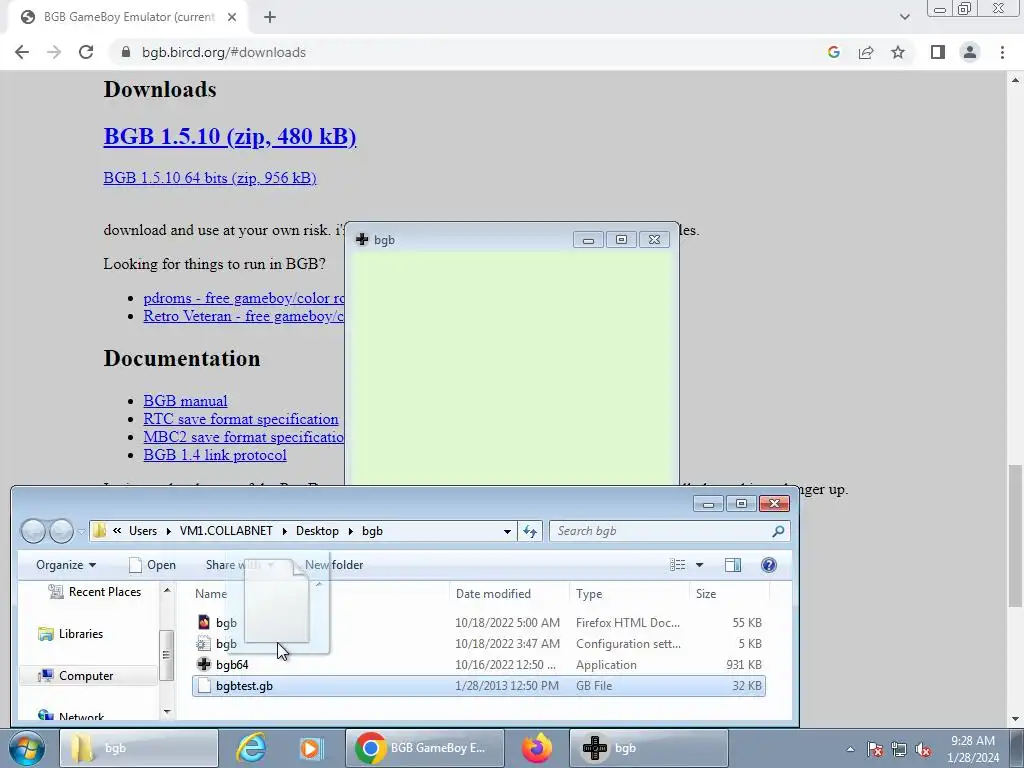Viewport: 1024px width, 768px height.
Task: Select the bgbtest.gb file
Action: [x=479, y=686]
